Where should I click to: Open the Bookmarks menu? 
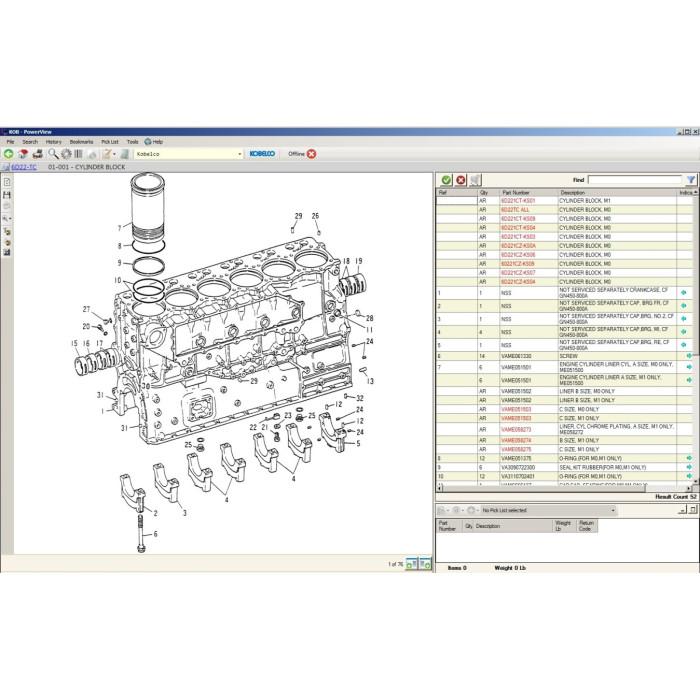(81, 142)
